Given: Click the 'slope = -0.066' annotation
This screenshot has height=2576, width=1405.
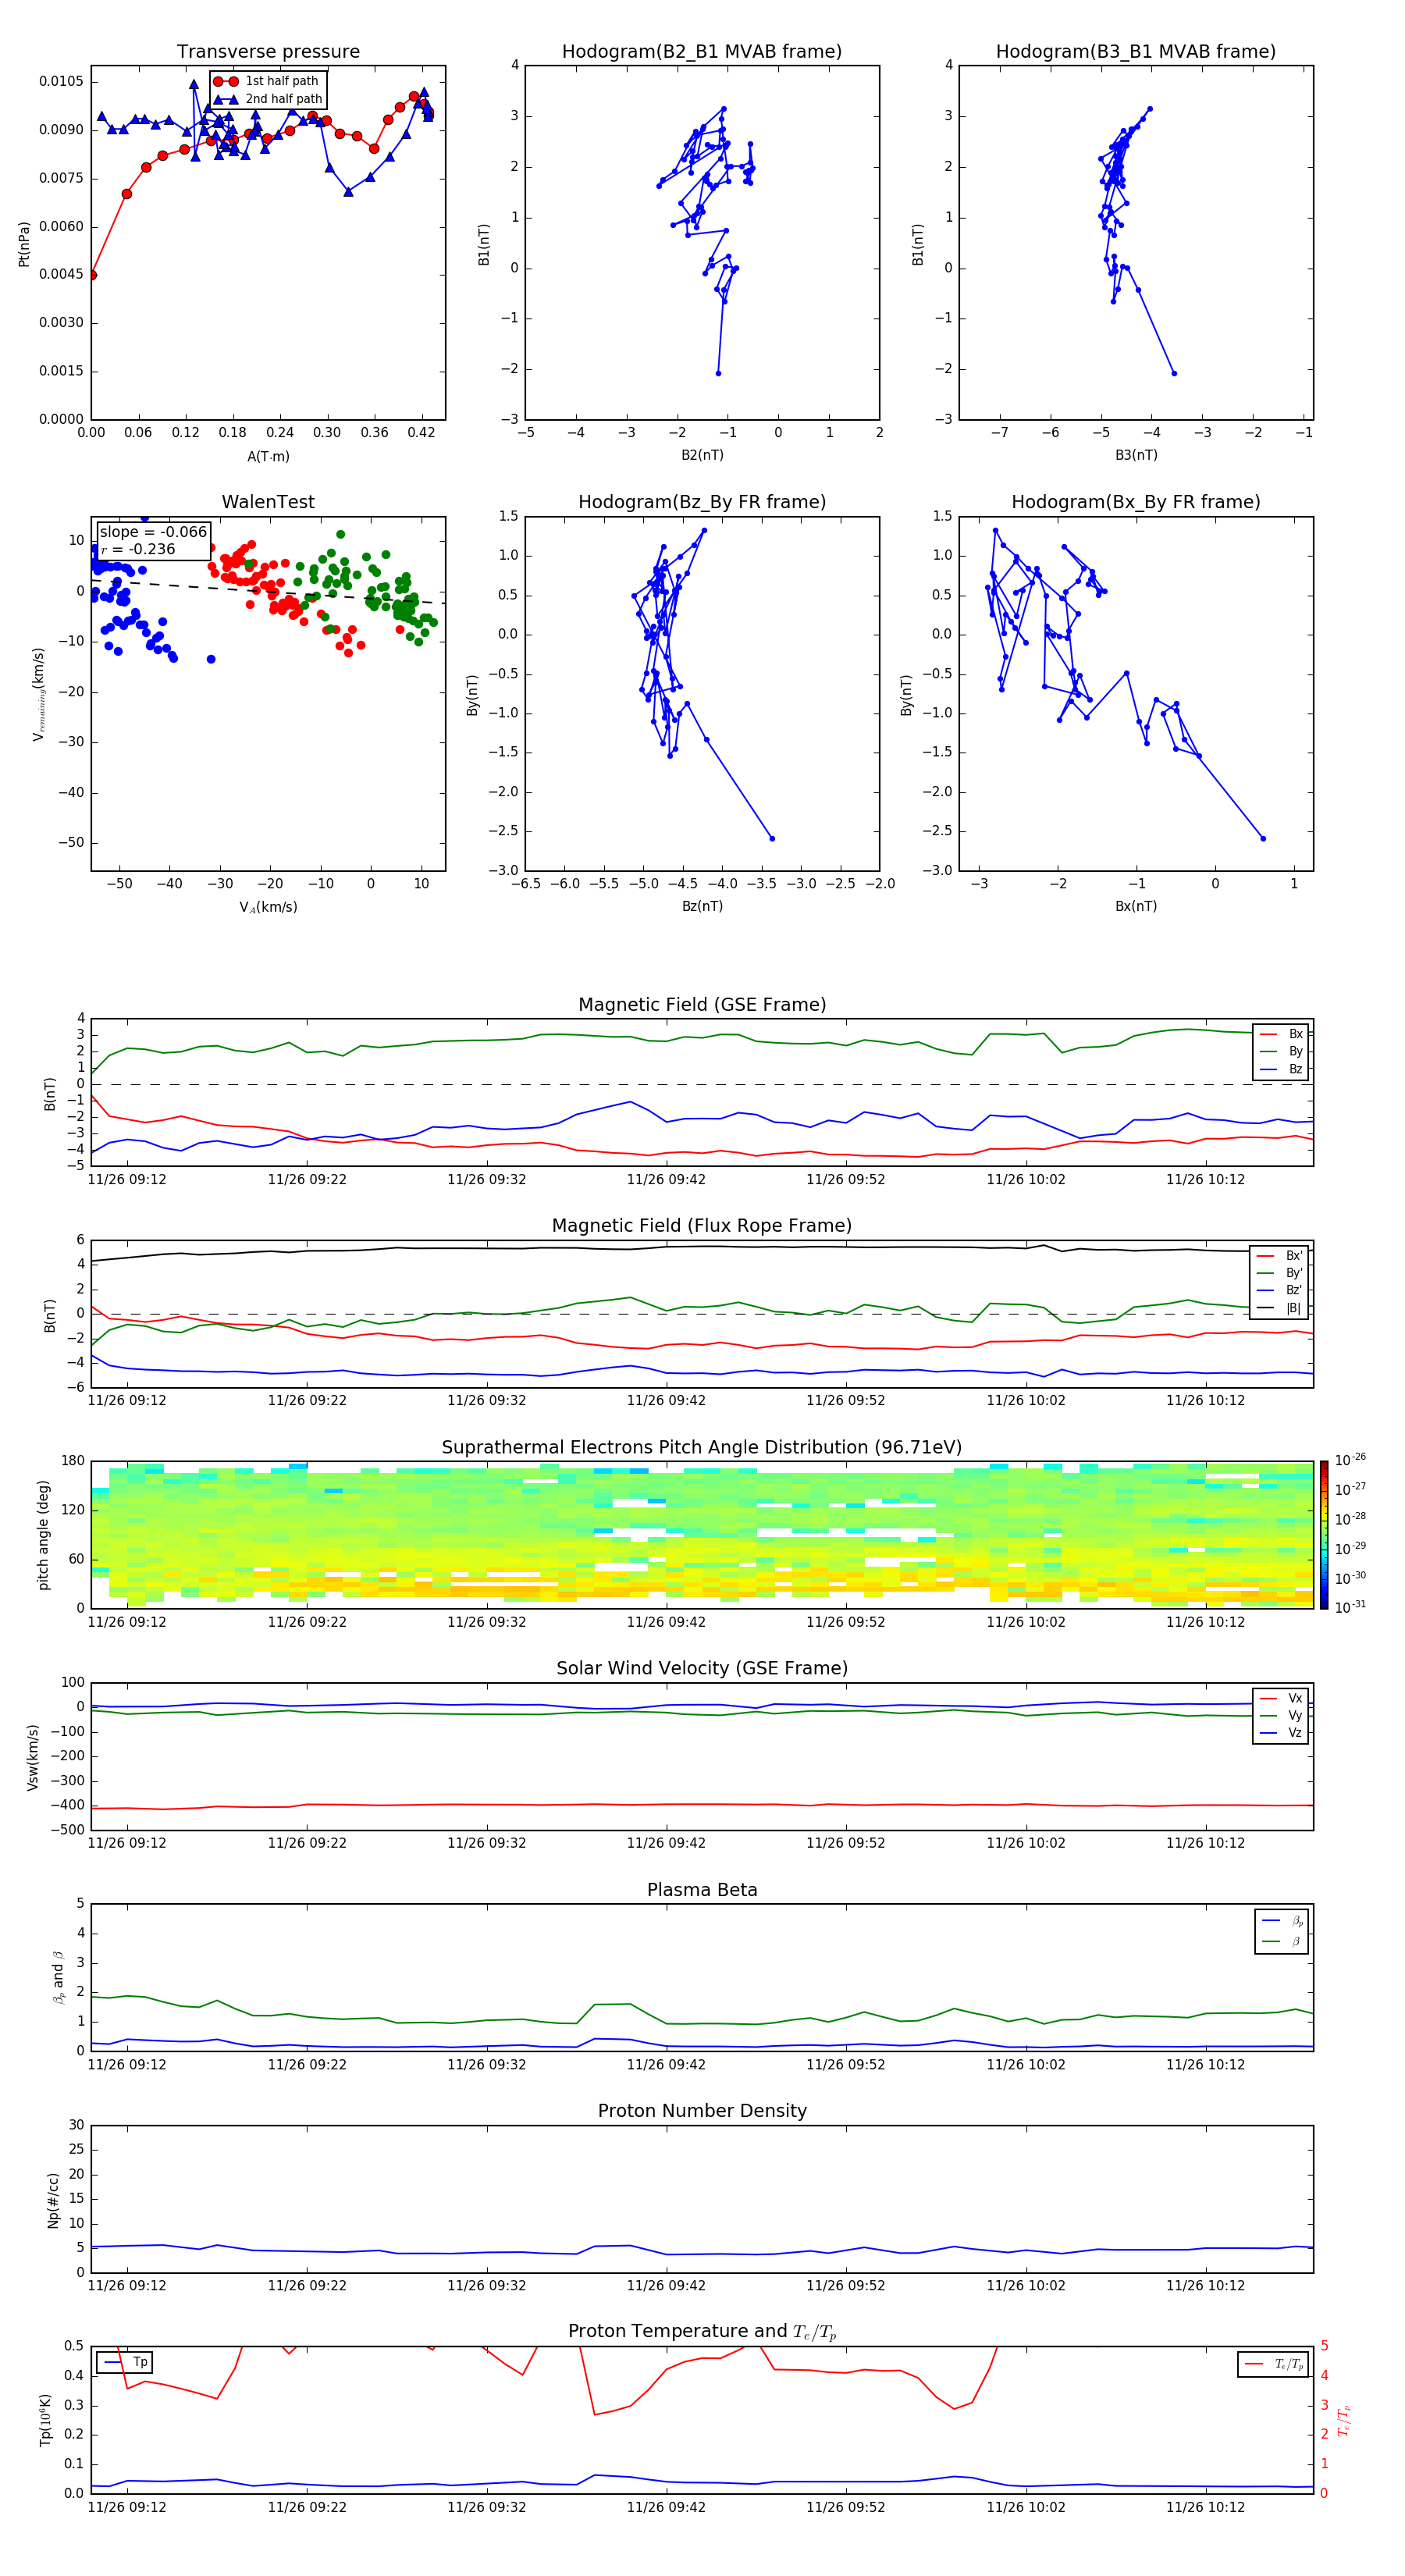Looking at the screenshot, I should tap(153, 532).
